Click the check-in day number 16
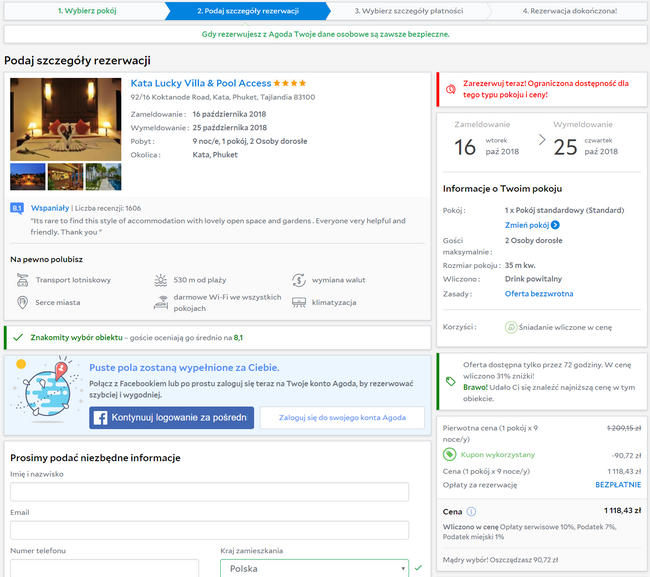650x577 pixels. tap(465, 147)
